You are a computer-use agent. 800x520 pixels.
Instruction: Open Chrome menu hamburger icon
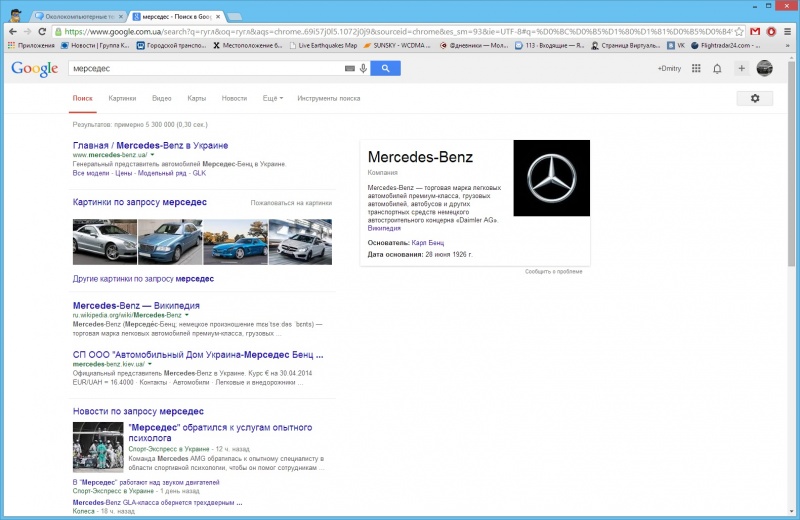tap(787, 31)
